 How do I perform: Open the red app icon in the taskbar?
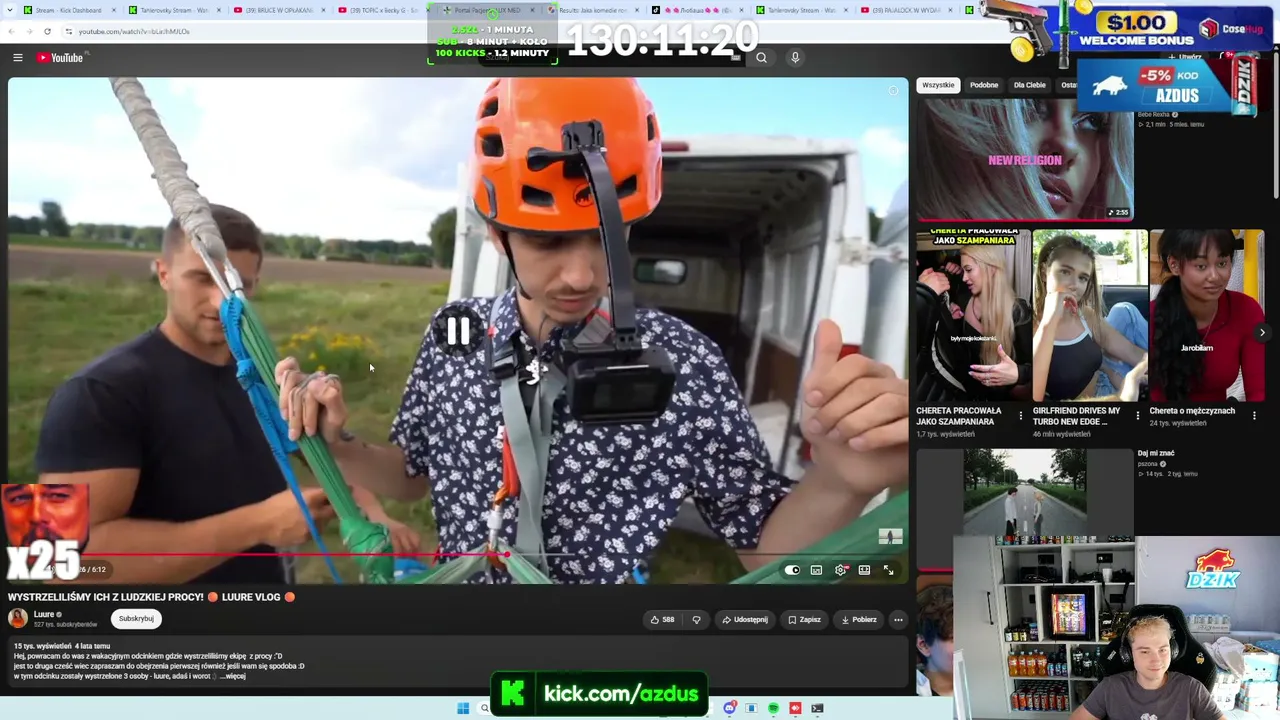coord(795,708)
